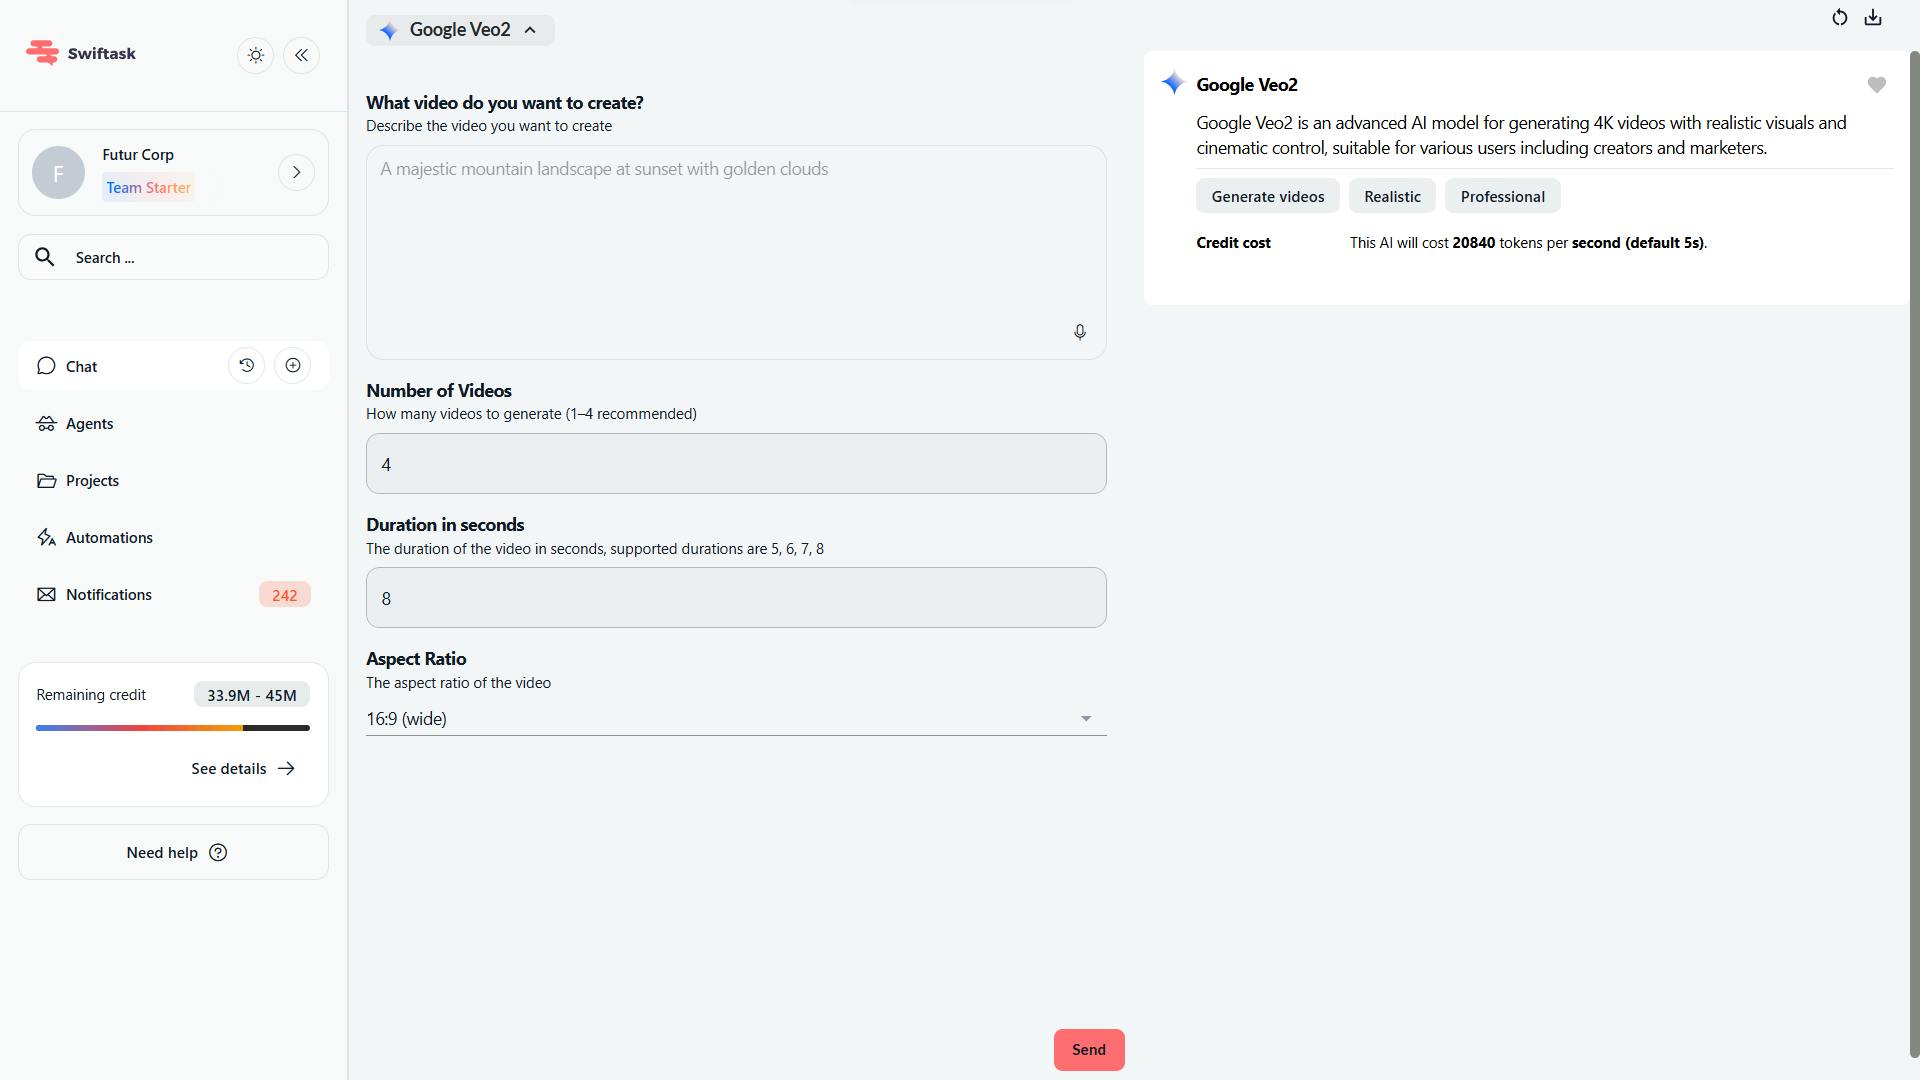
Task: Click the remaining credit progress bar
Action: (x=172, y=727)
